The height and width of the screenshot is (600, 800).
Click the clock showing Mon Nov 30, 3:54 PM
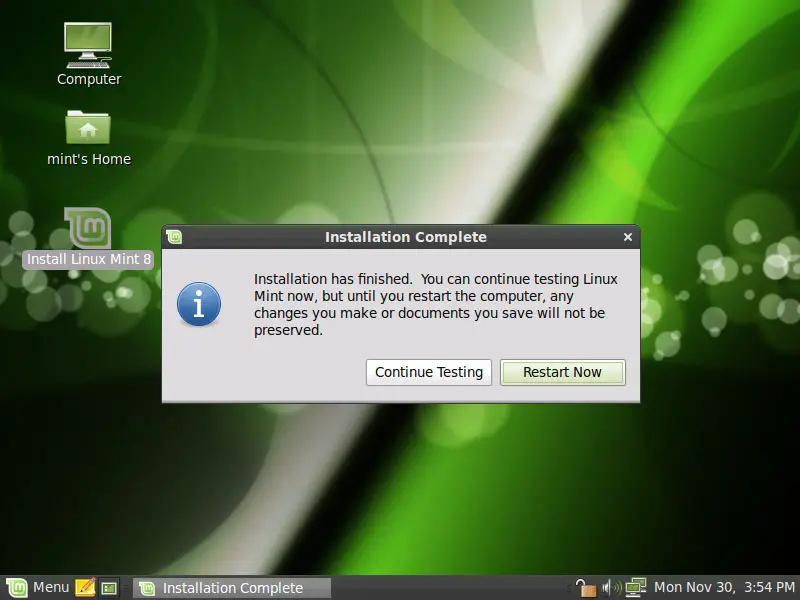click(724, 588)
